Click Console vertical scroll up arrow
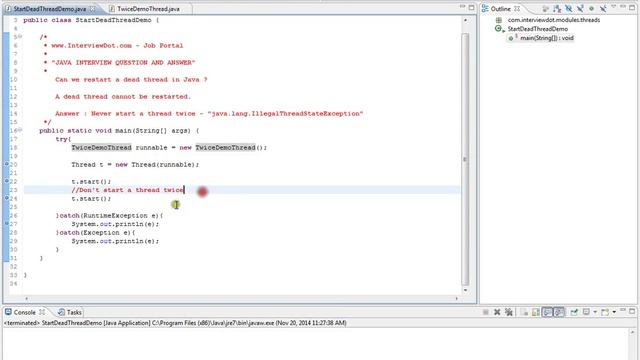This screenshot has height=360, width=640. coord(632,332)
